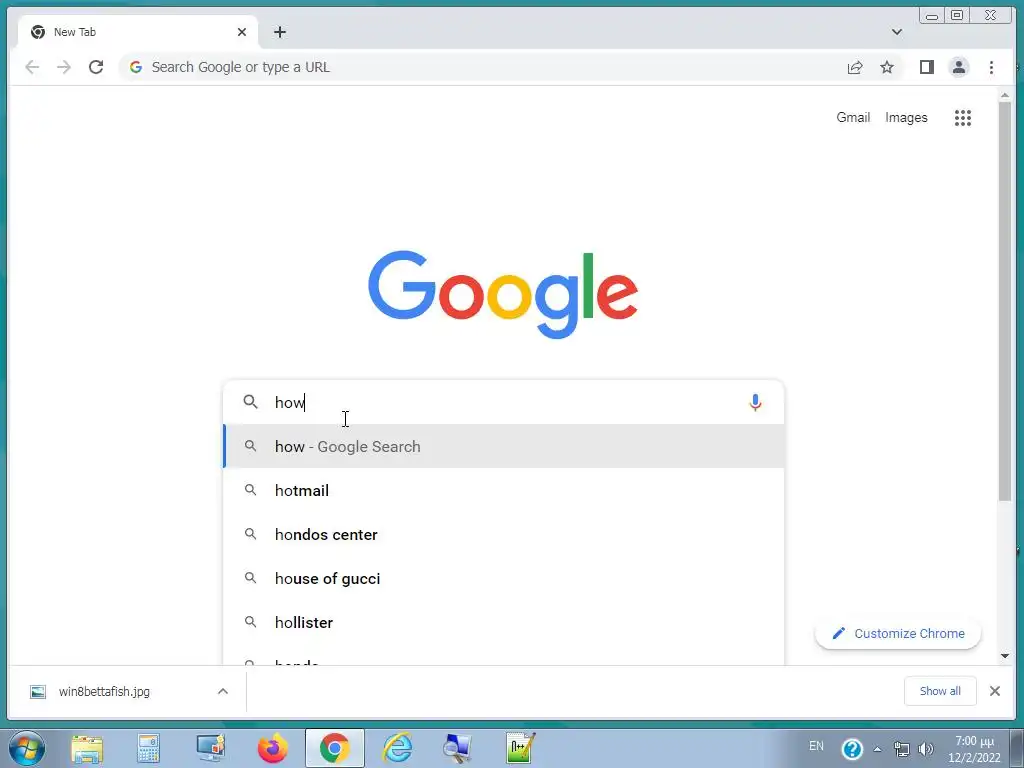Reload the current page
The width and height of the screenshot is (1024, 768).
[x=96, y=67]
